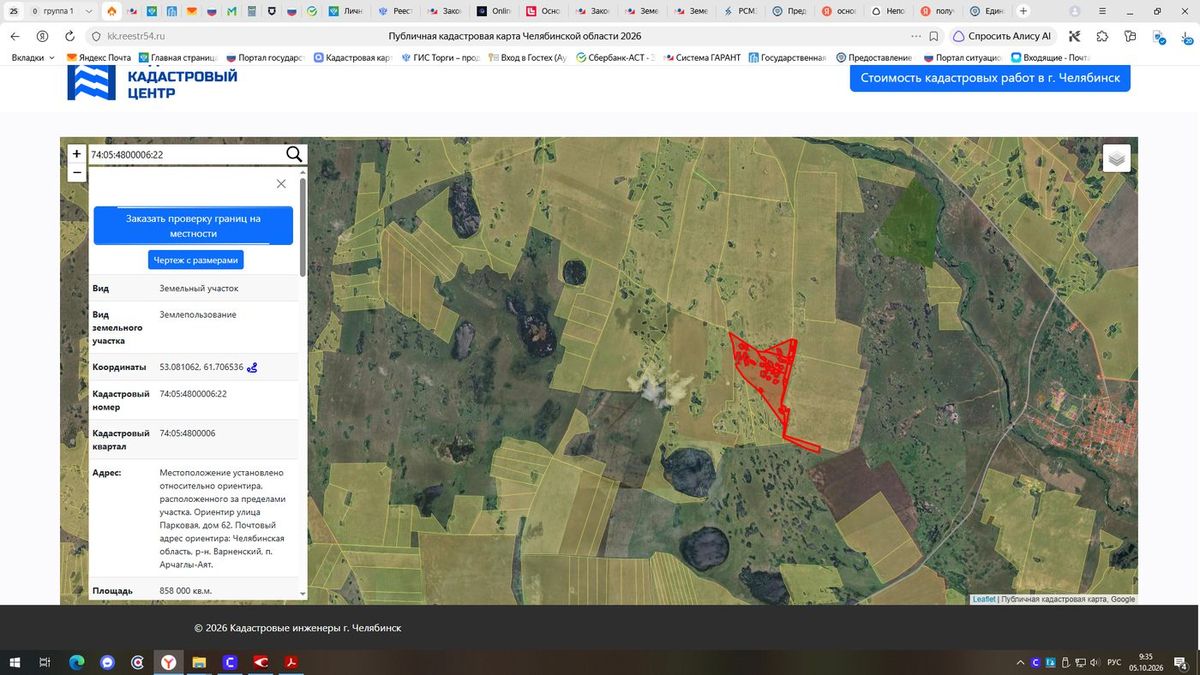This screenshot has width=1200, height=675.
Task: Zoom in on the cadastral map
Action: (x=77, y=154)
